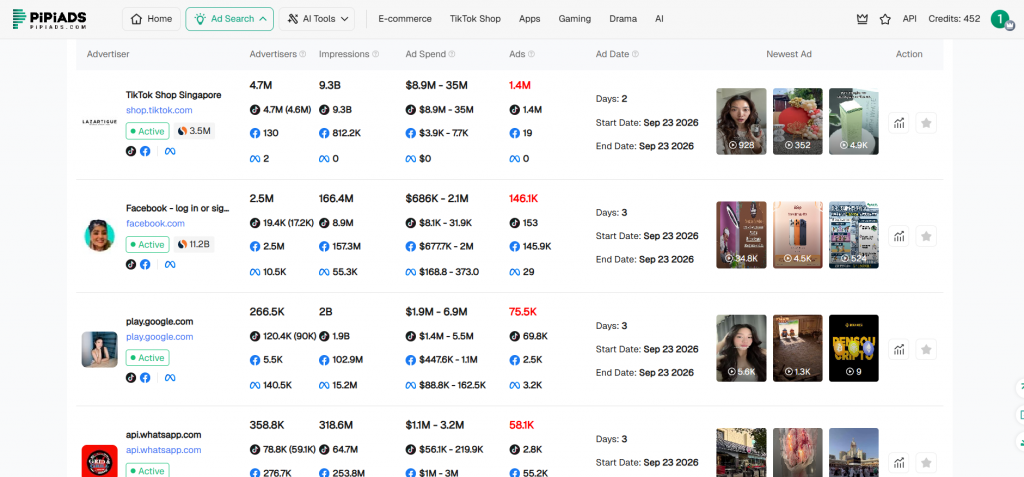Open ad thumbnail with 34.8K views
The image size is (1024, 477).
coord(741,235)
